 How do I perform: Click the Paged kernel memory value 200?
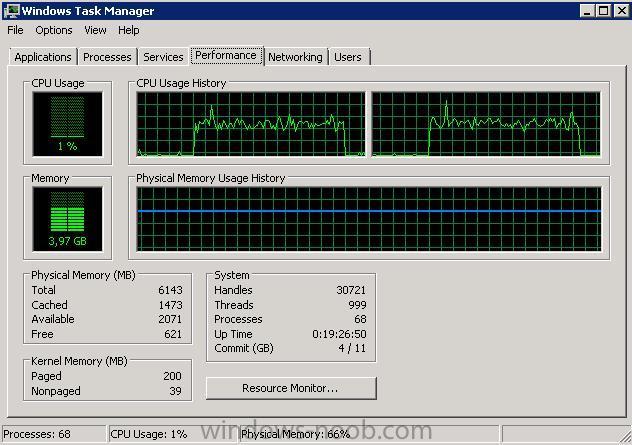(x=172, y=376)
